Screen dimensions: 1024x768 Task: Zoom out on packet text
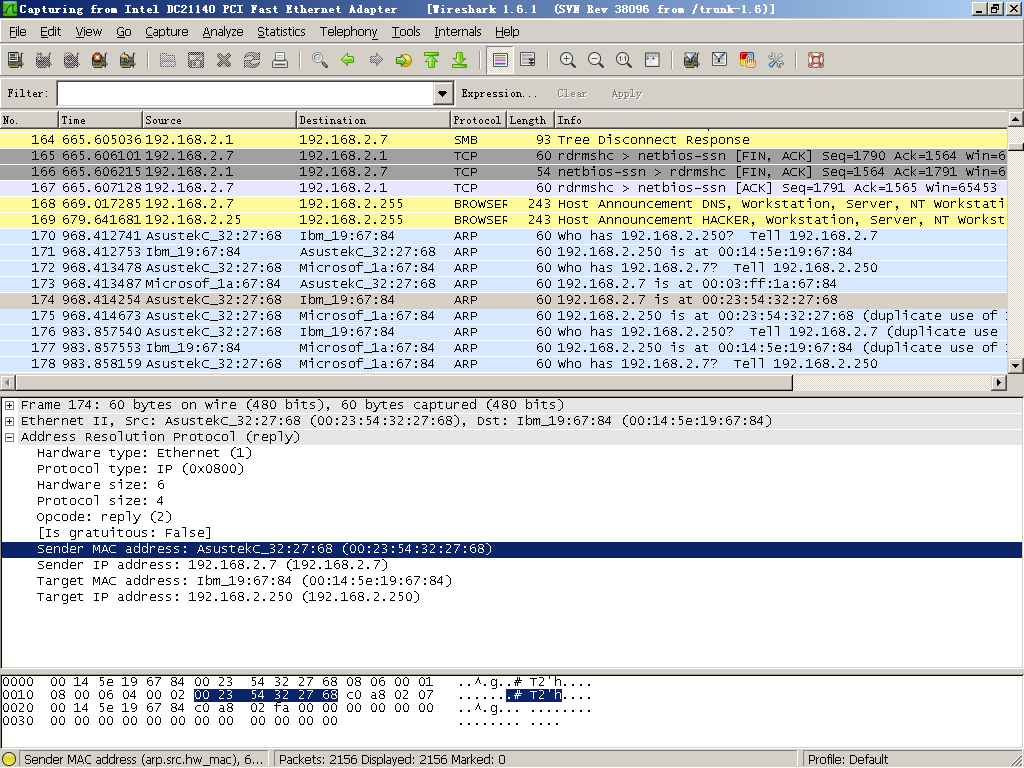596,61
